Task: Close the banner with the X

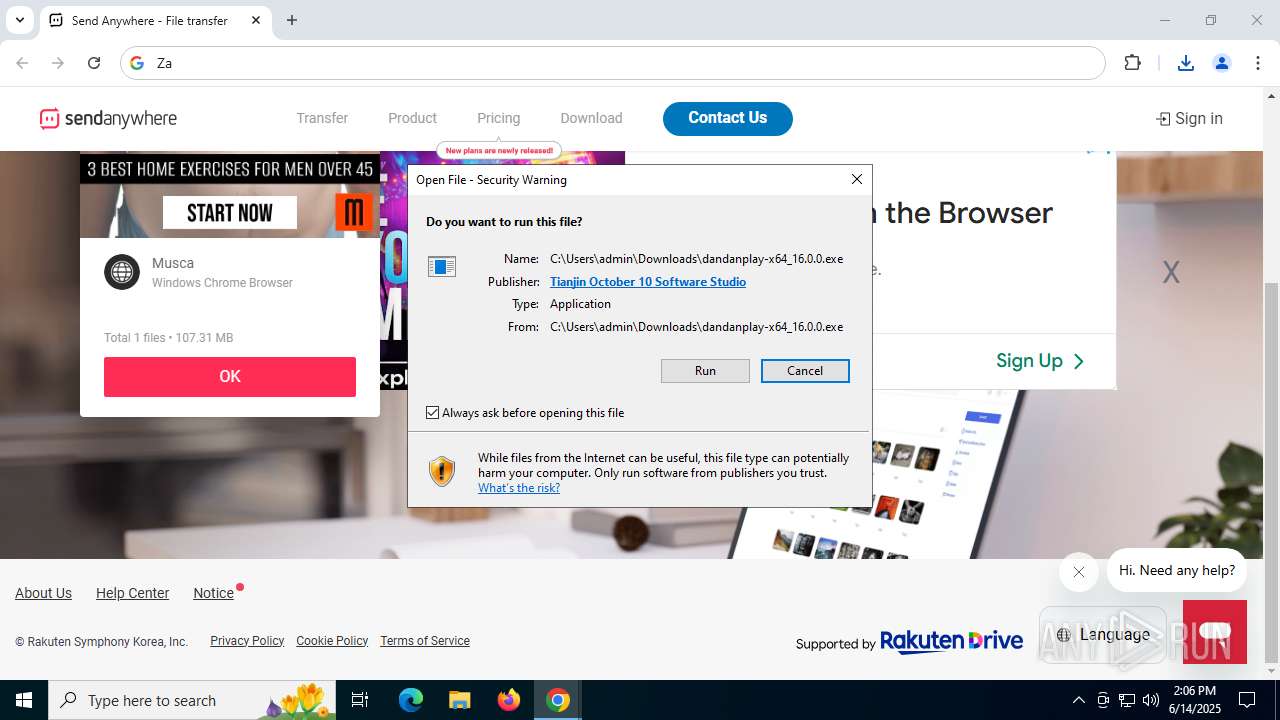Action: tap(1171, 272)
